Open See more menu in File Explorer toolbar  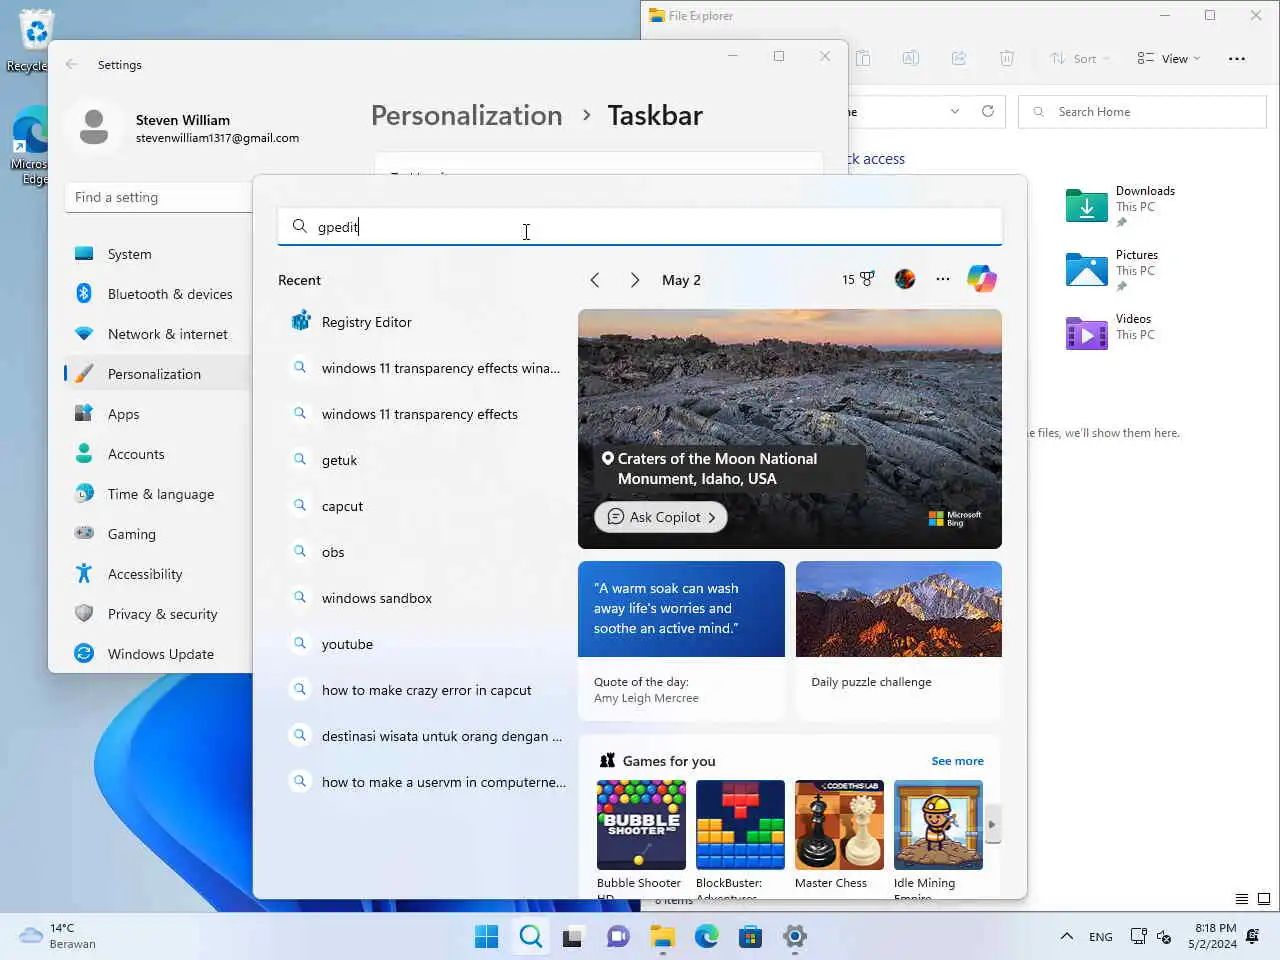tap(1237, 59)
